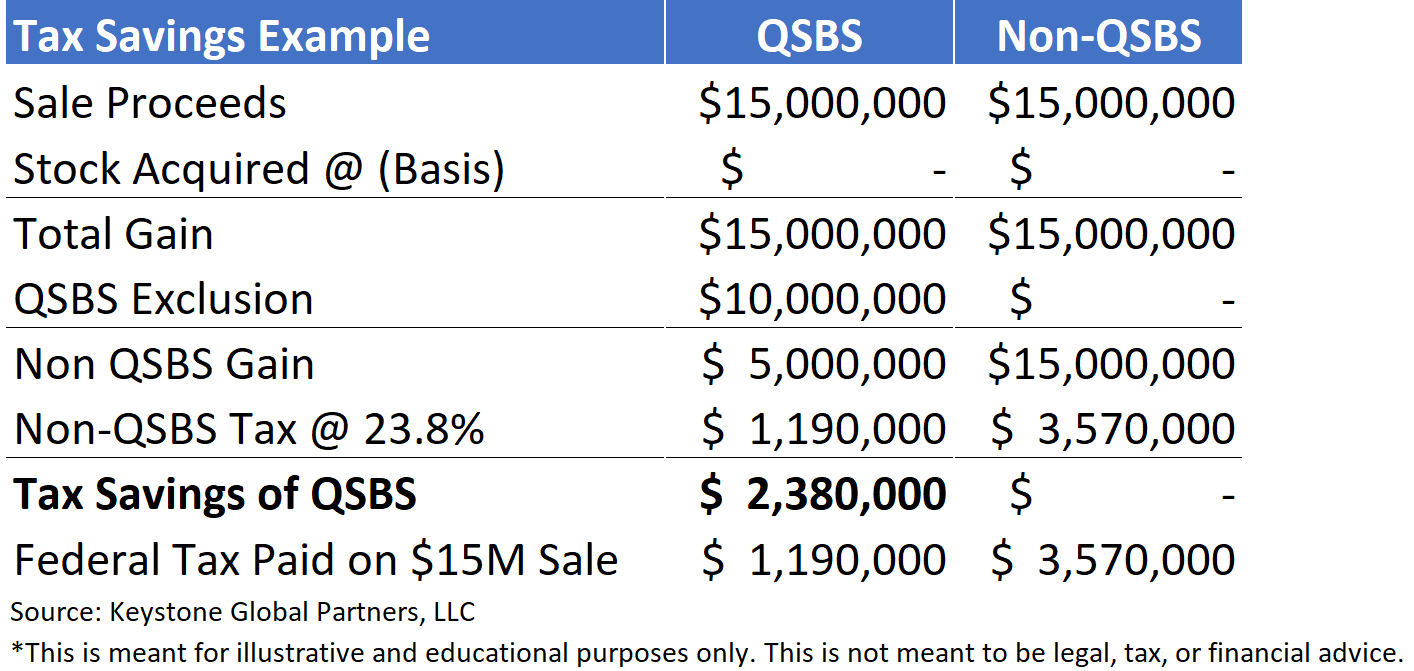Click the Total Gain row label
Screen dimensions: 1414x671
pos(114,235)
